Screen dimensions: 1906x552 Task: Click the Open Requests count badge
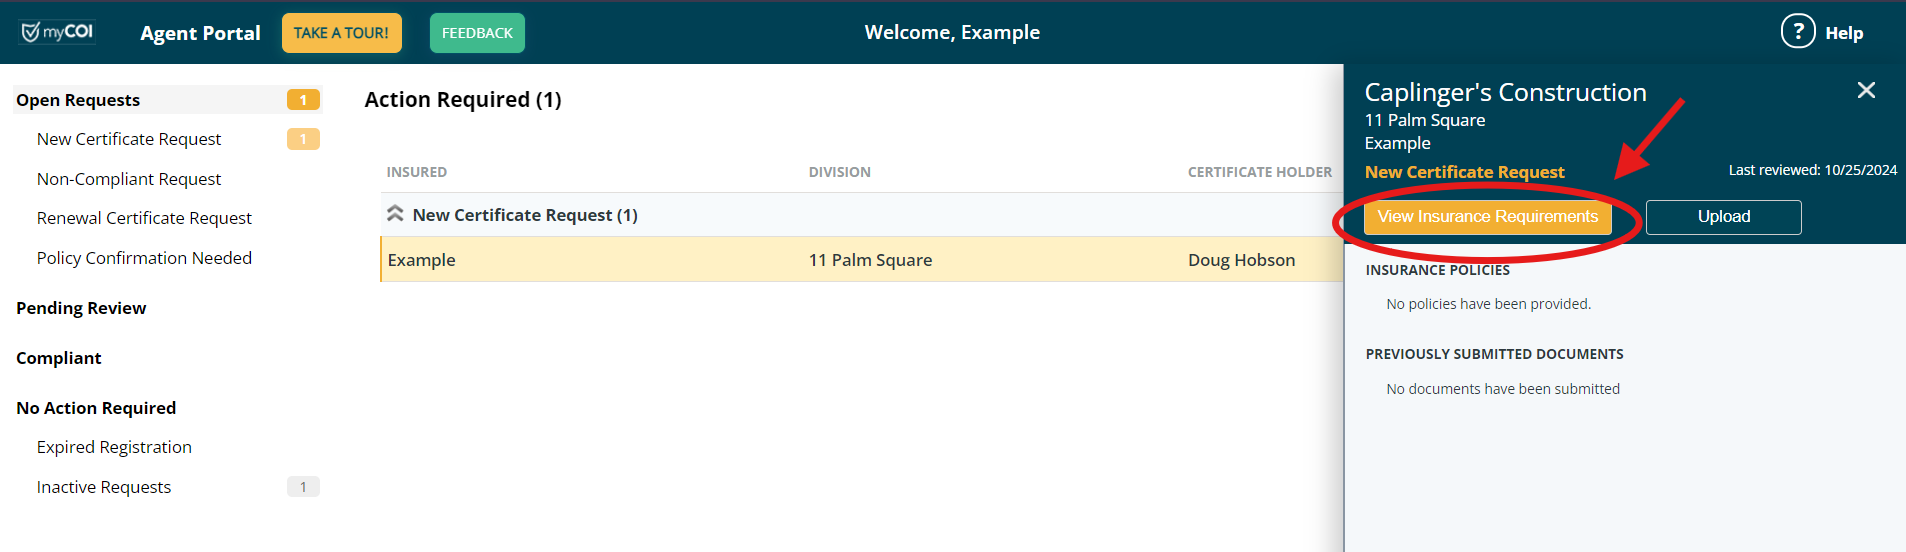click(x=303, y=100)
